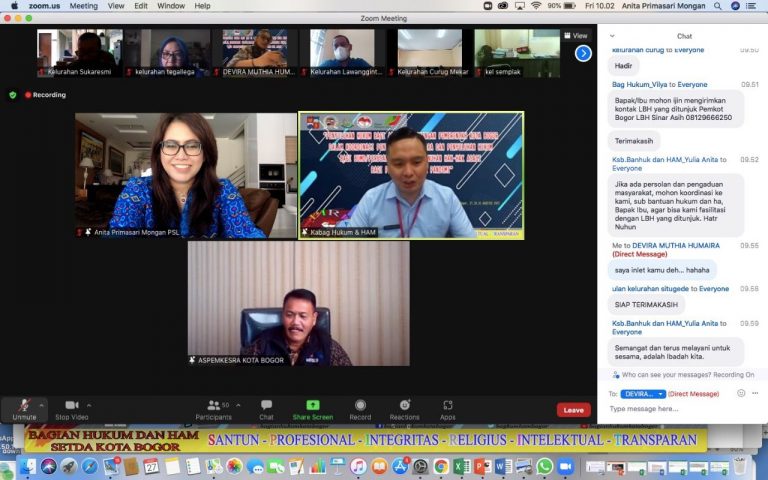Viewport: 768px width, 480px height.
Task: Click Wi-Fi status icon in menu bar
Action: (536, 6)
